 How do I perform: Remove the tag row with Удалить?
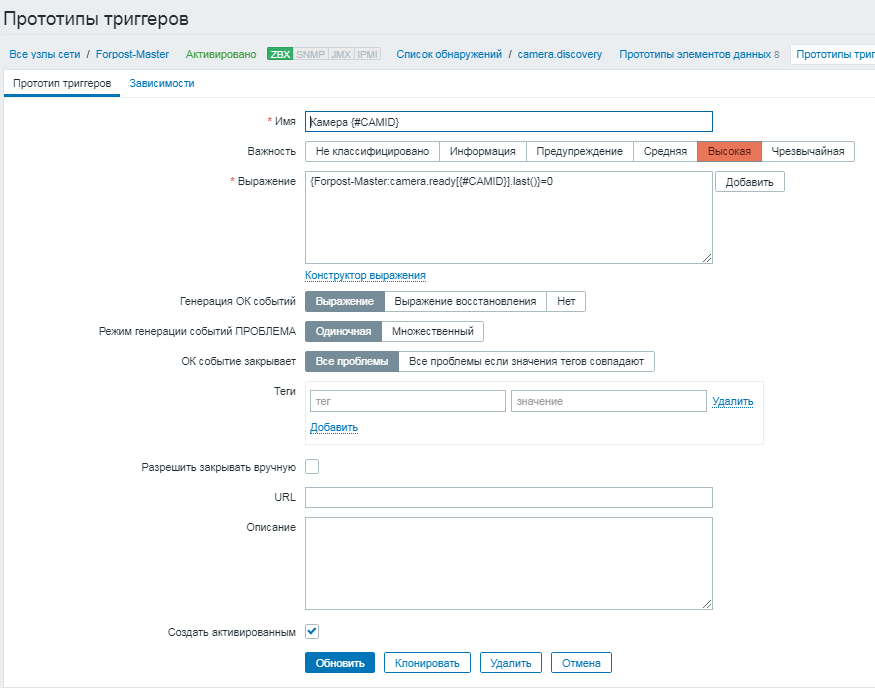pos(732,401)
